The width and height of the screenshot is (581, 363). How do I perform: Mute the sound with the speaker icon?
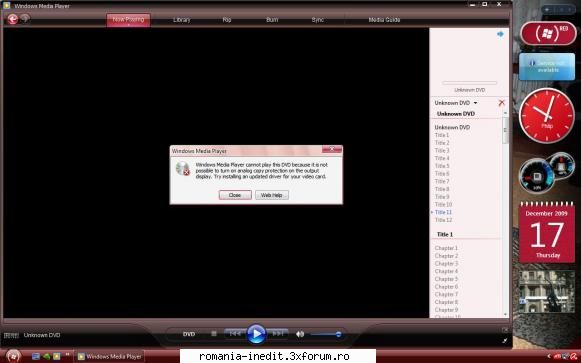300,334
